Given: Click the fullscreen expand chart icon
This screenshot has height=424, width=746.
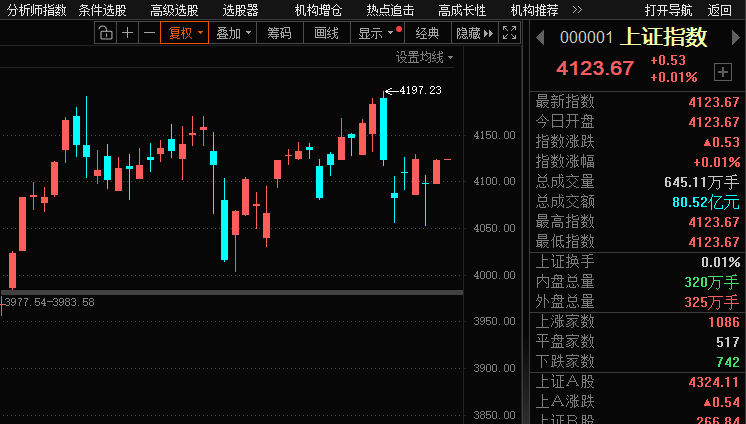Looking at the screenshot, I should pos(510,33).
